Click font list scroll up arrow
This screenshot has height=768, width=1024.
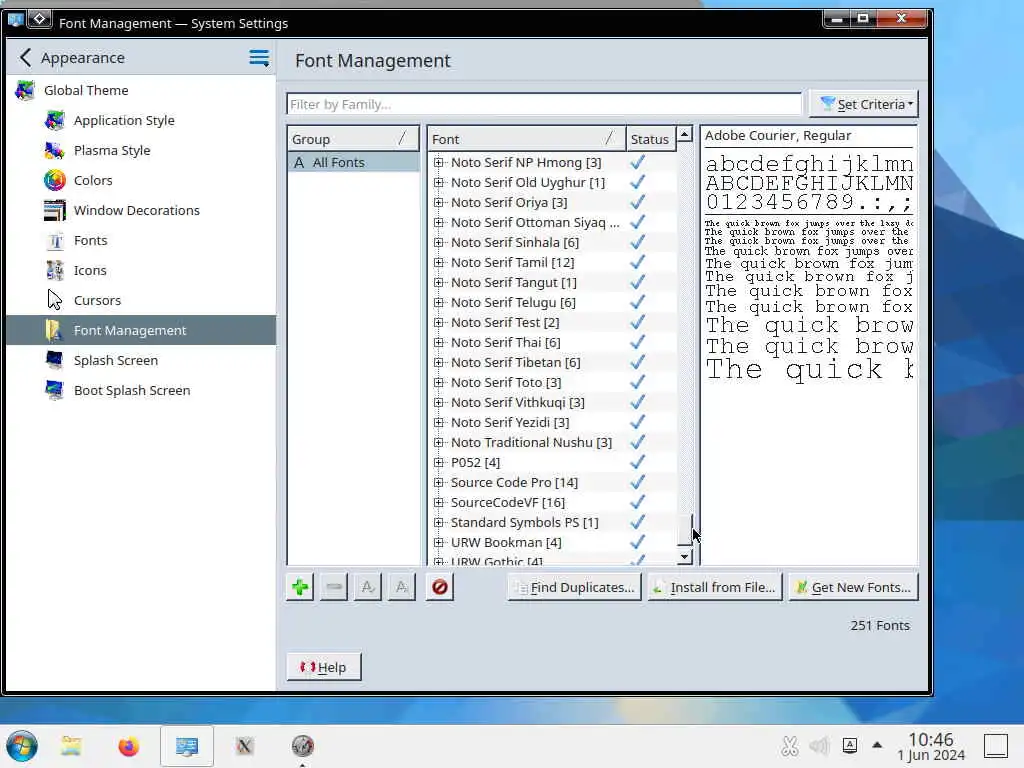684,134
